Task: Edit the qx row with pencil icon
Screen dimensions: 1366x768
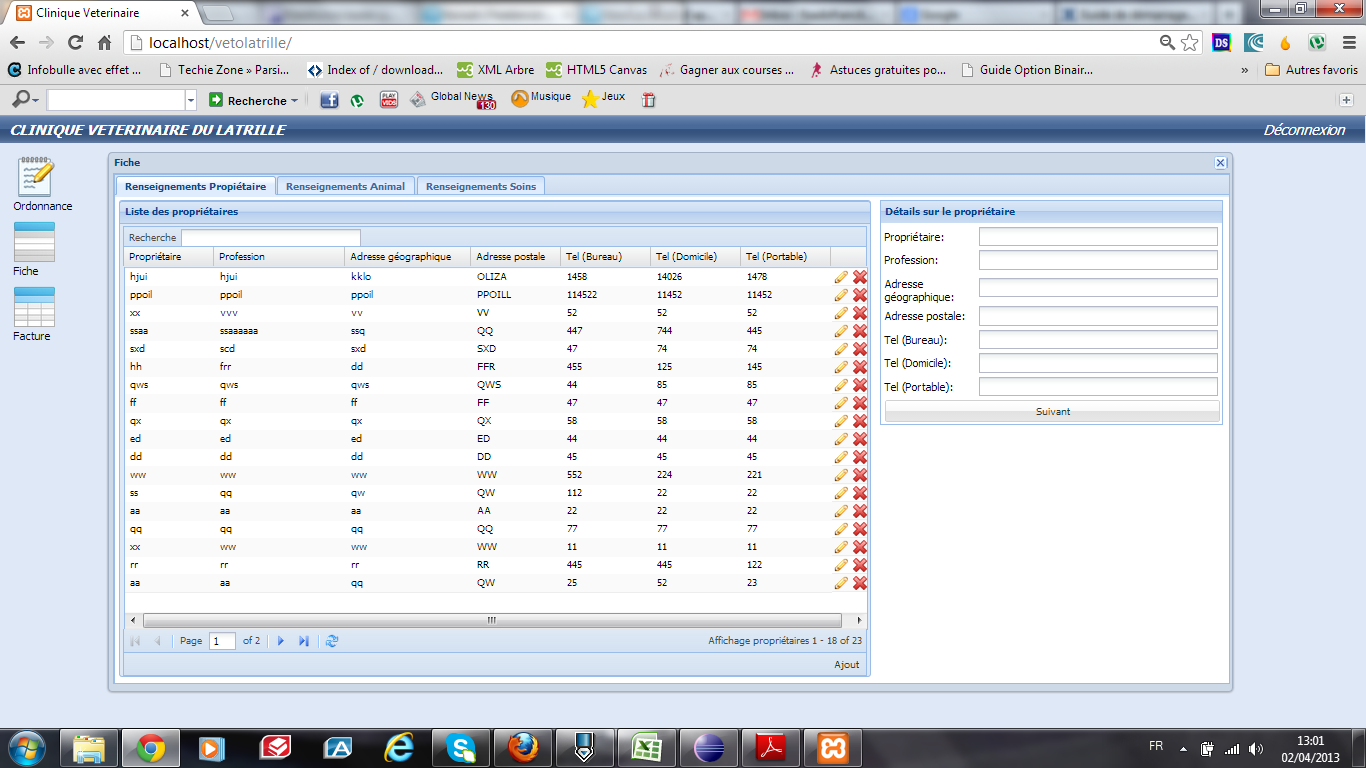Action: coord(841,421)
